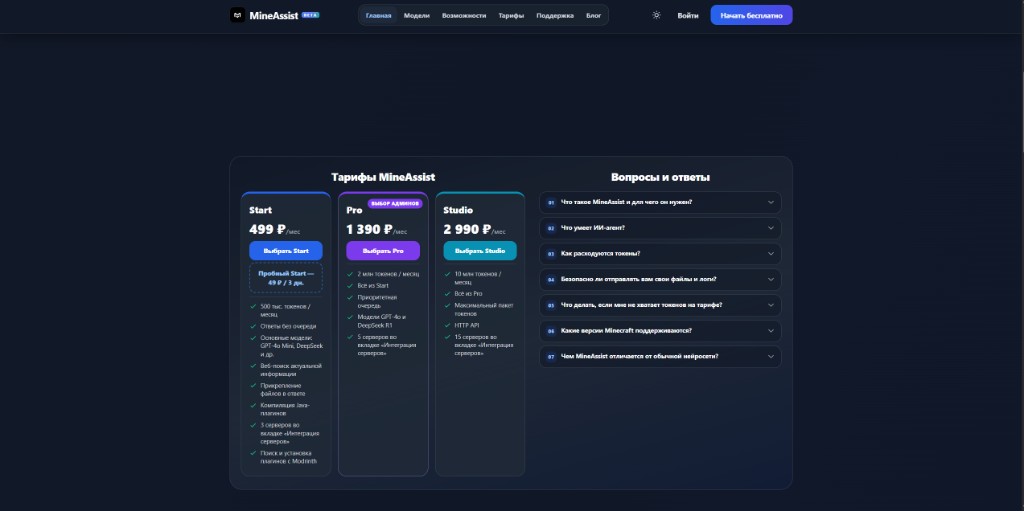Click the Пробный Start 49 ₽ trial box
1024x511 pixels.
tap(286, 278)
